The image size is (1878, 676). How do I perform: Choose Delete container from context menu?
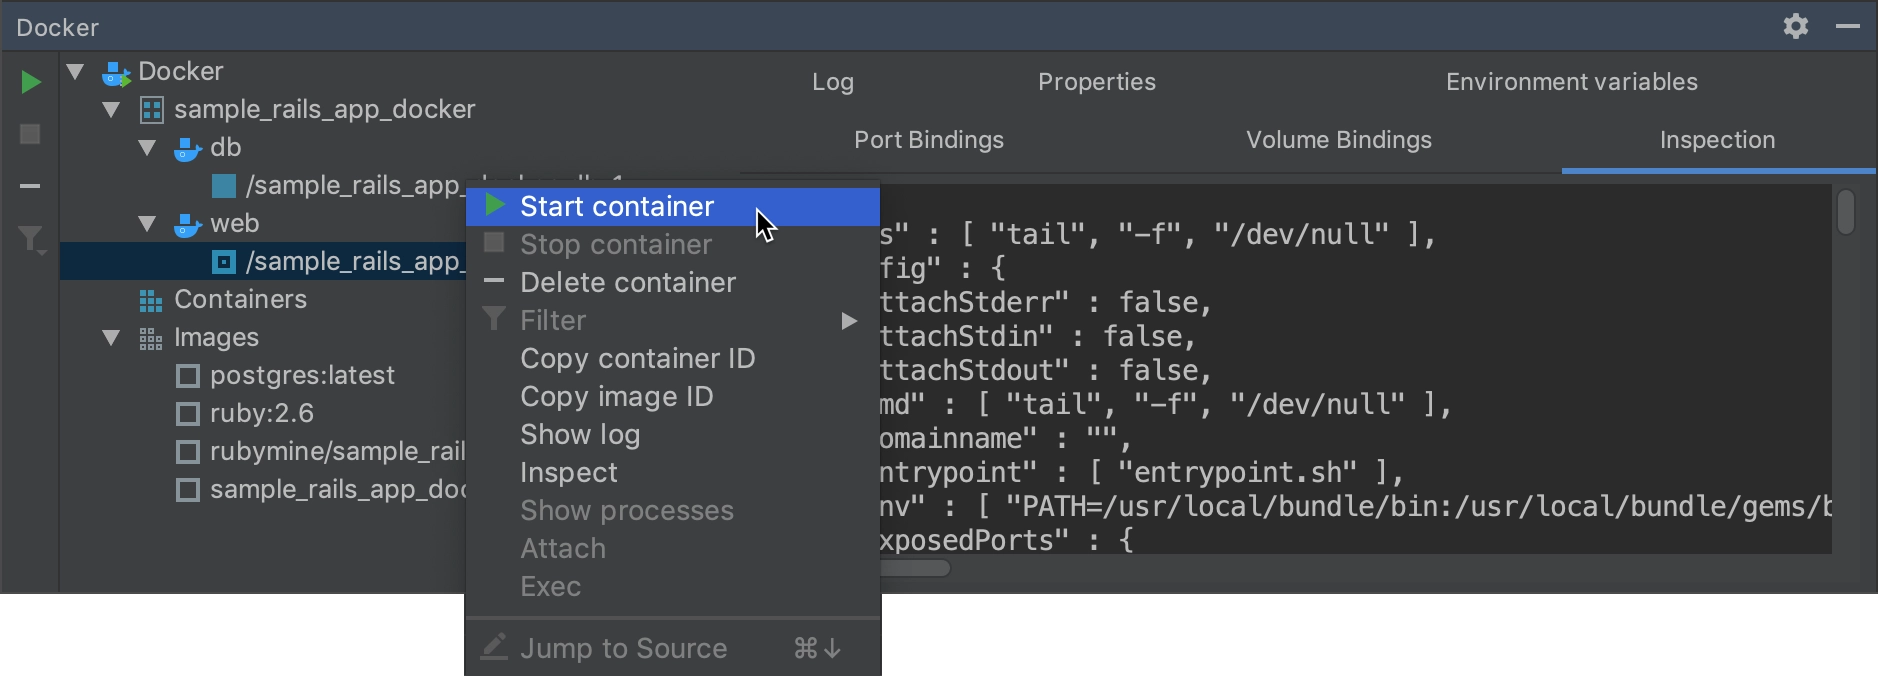(x=673, y=283)
